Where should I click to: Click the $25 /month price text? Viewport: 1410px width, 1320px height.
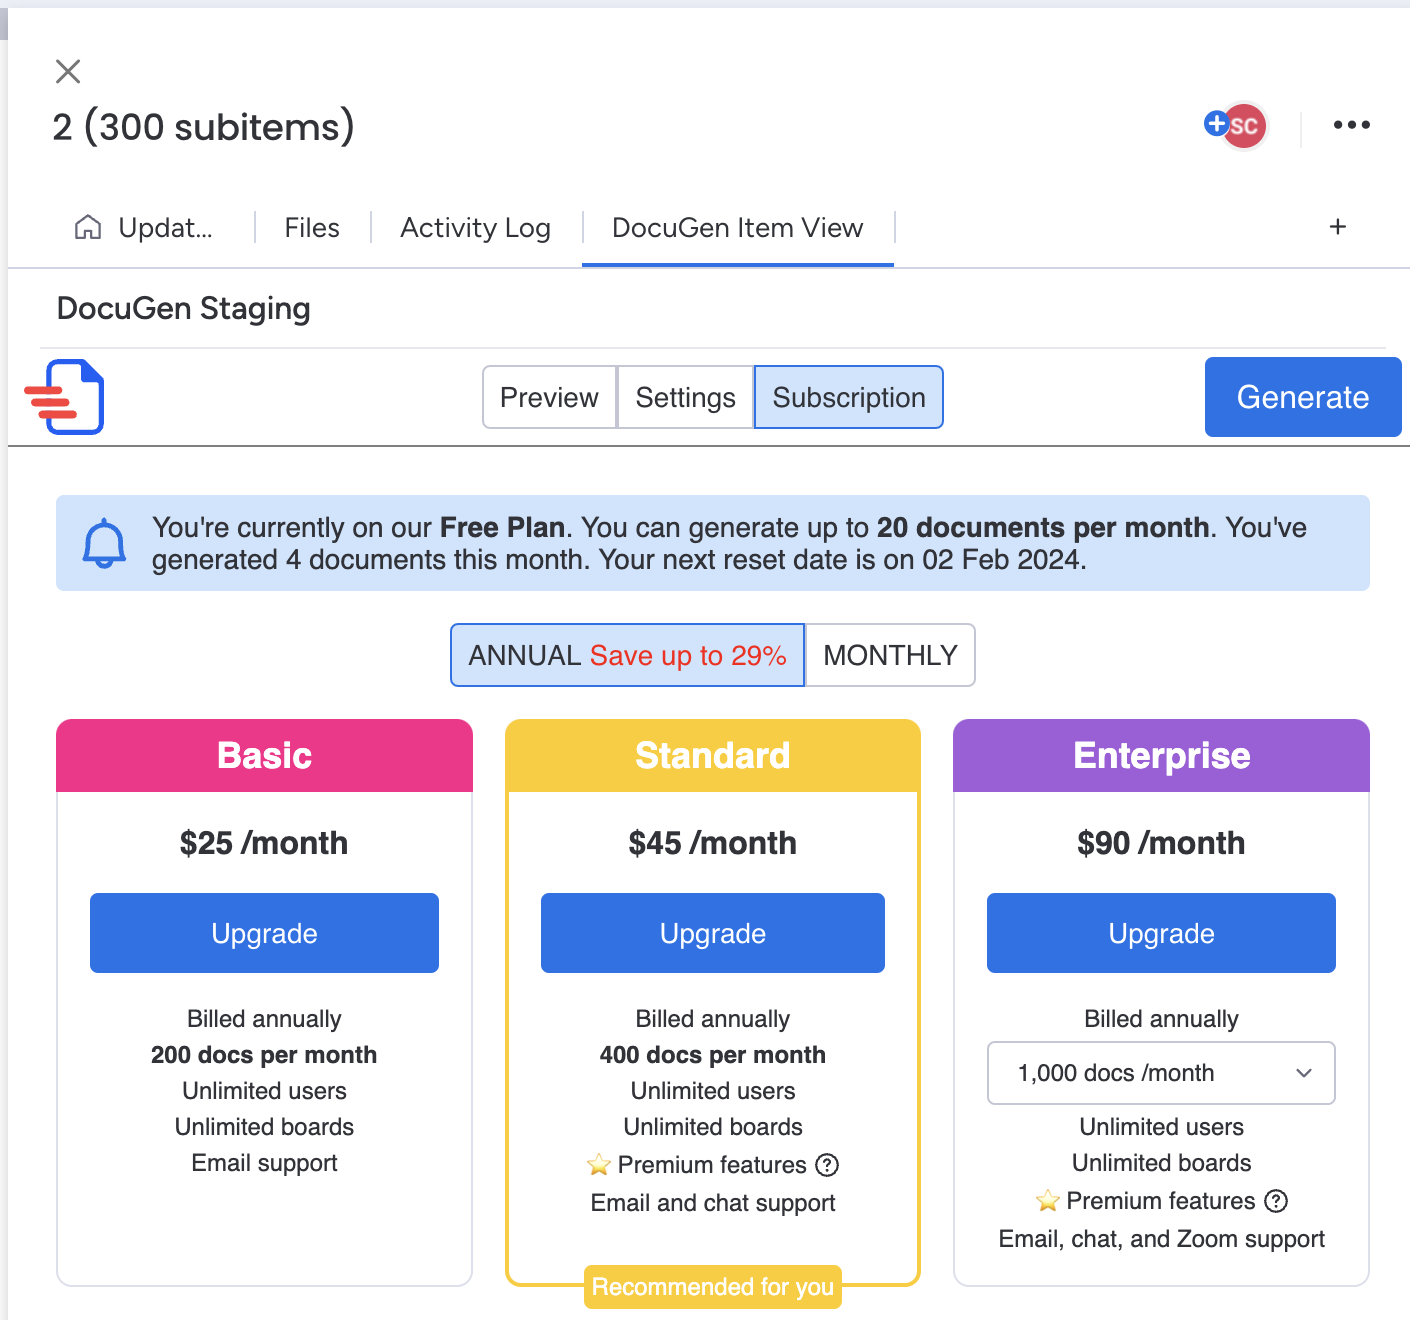pyautogui.click(x=264, y=843)
